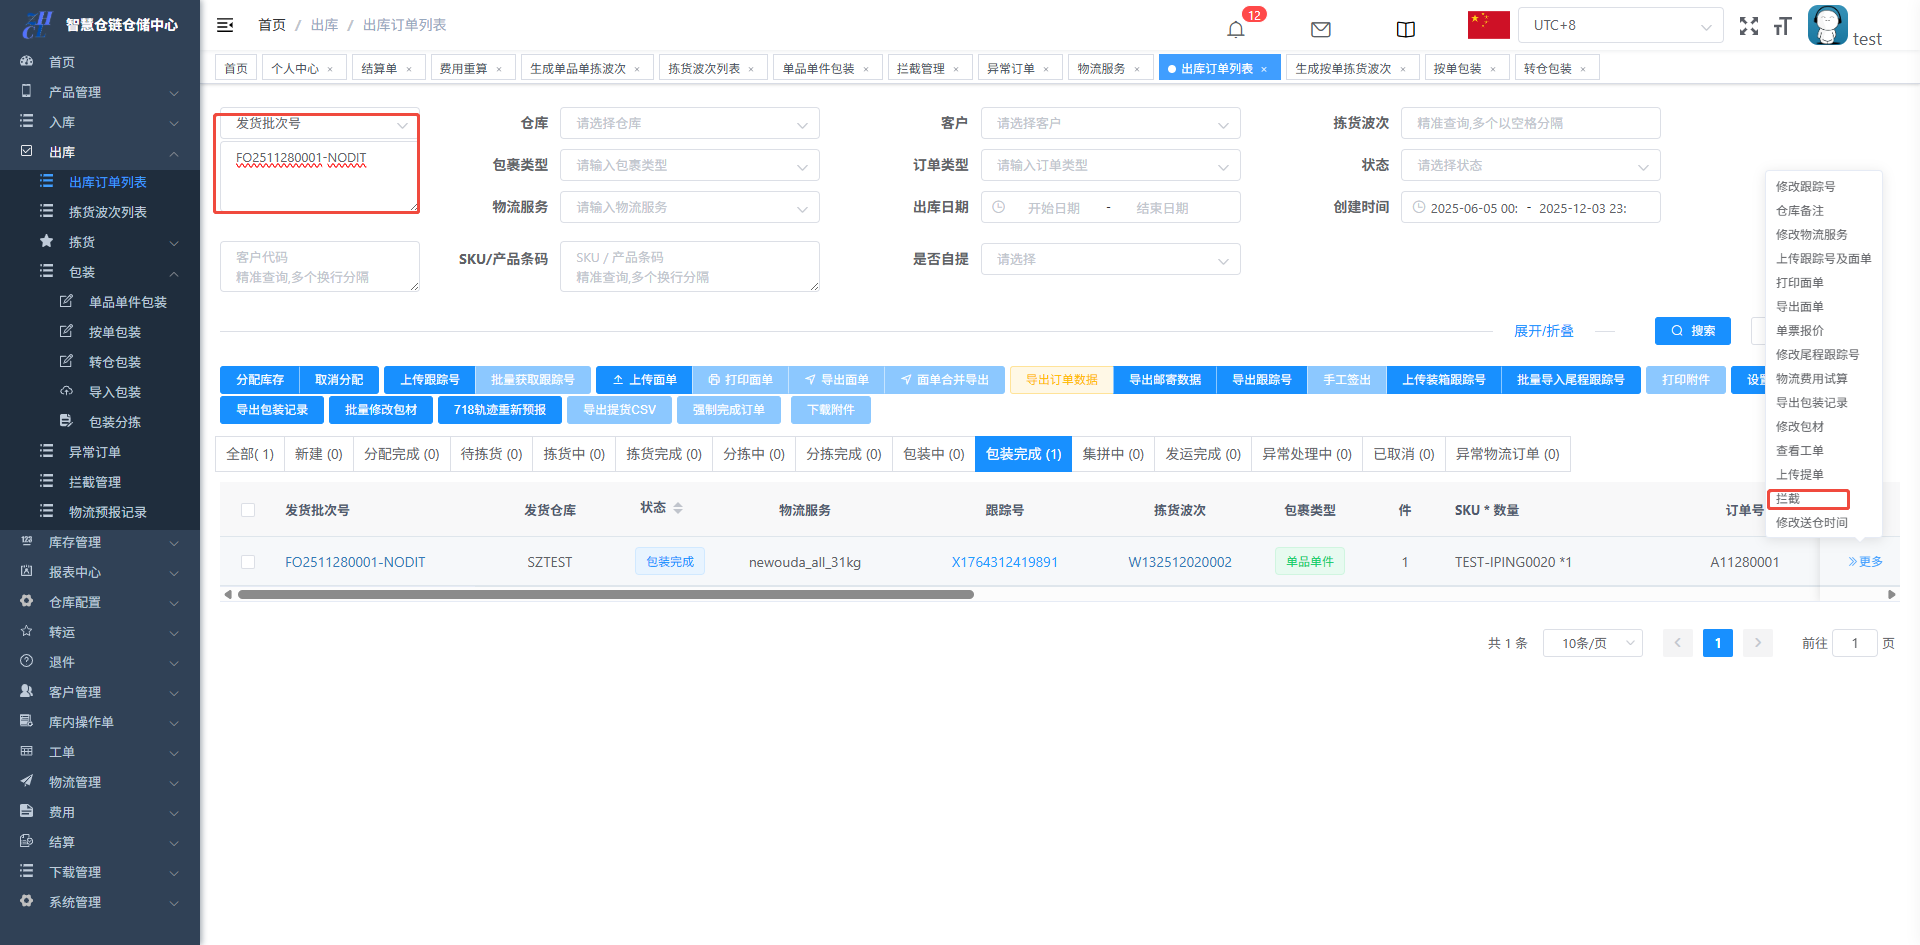Open the mail envelope icon
1920x945 pixels.
pyautogui.click(x=1320, y=29)
